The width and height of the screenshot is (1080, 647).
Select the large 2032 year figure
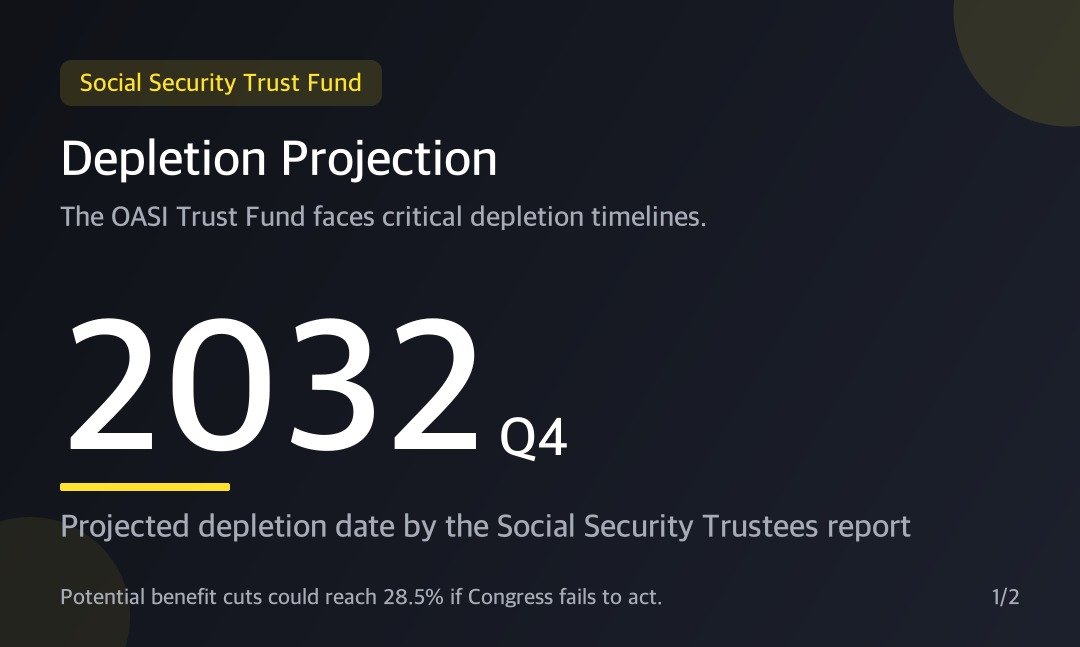[x=273, y=384]
